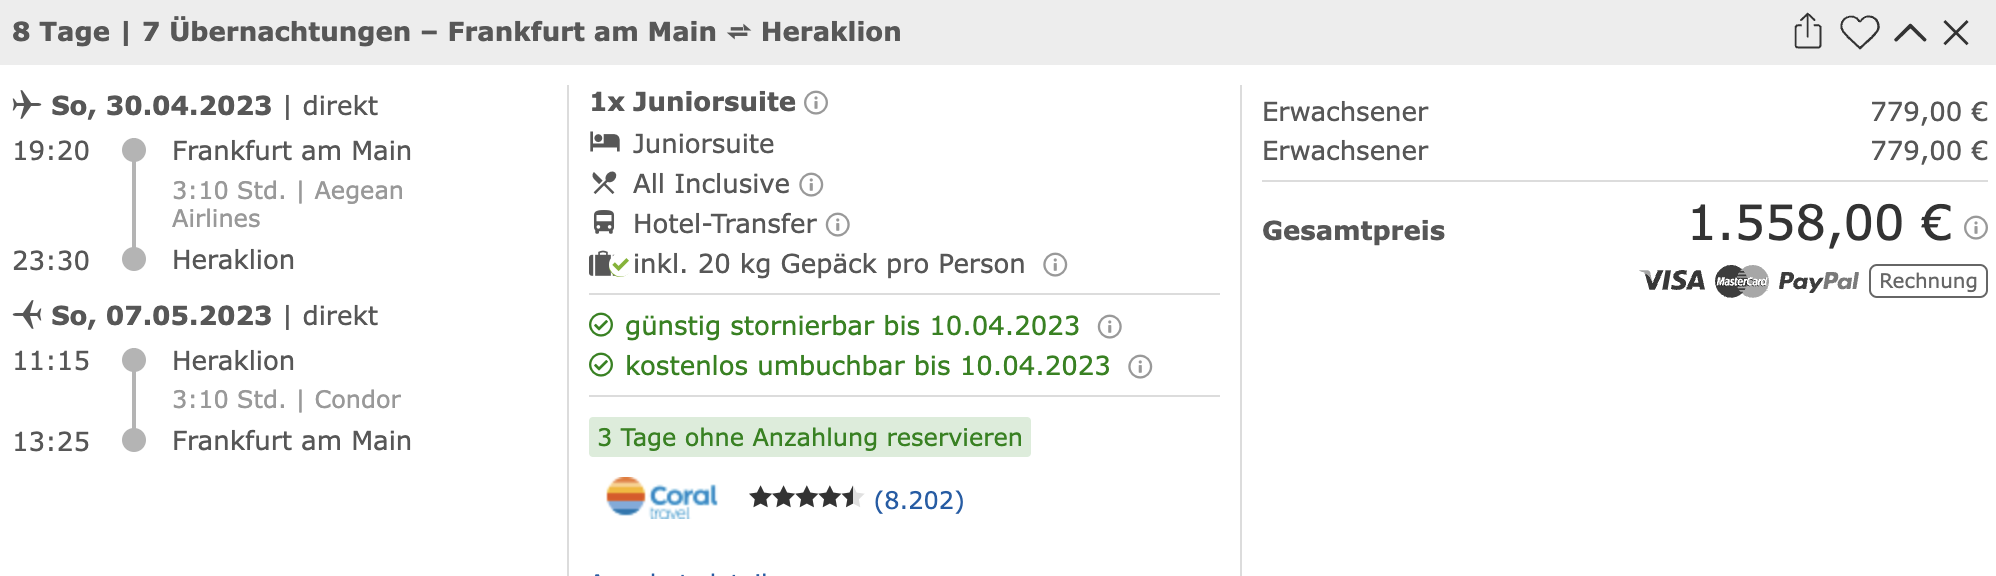Click günstig stornierbar bis 10.04.2023 text
The image size is (1996, 576).
pyautogui.click(x=852, y=326)
